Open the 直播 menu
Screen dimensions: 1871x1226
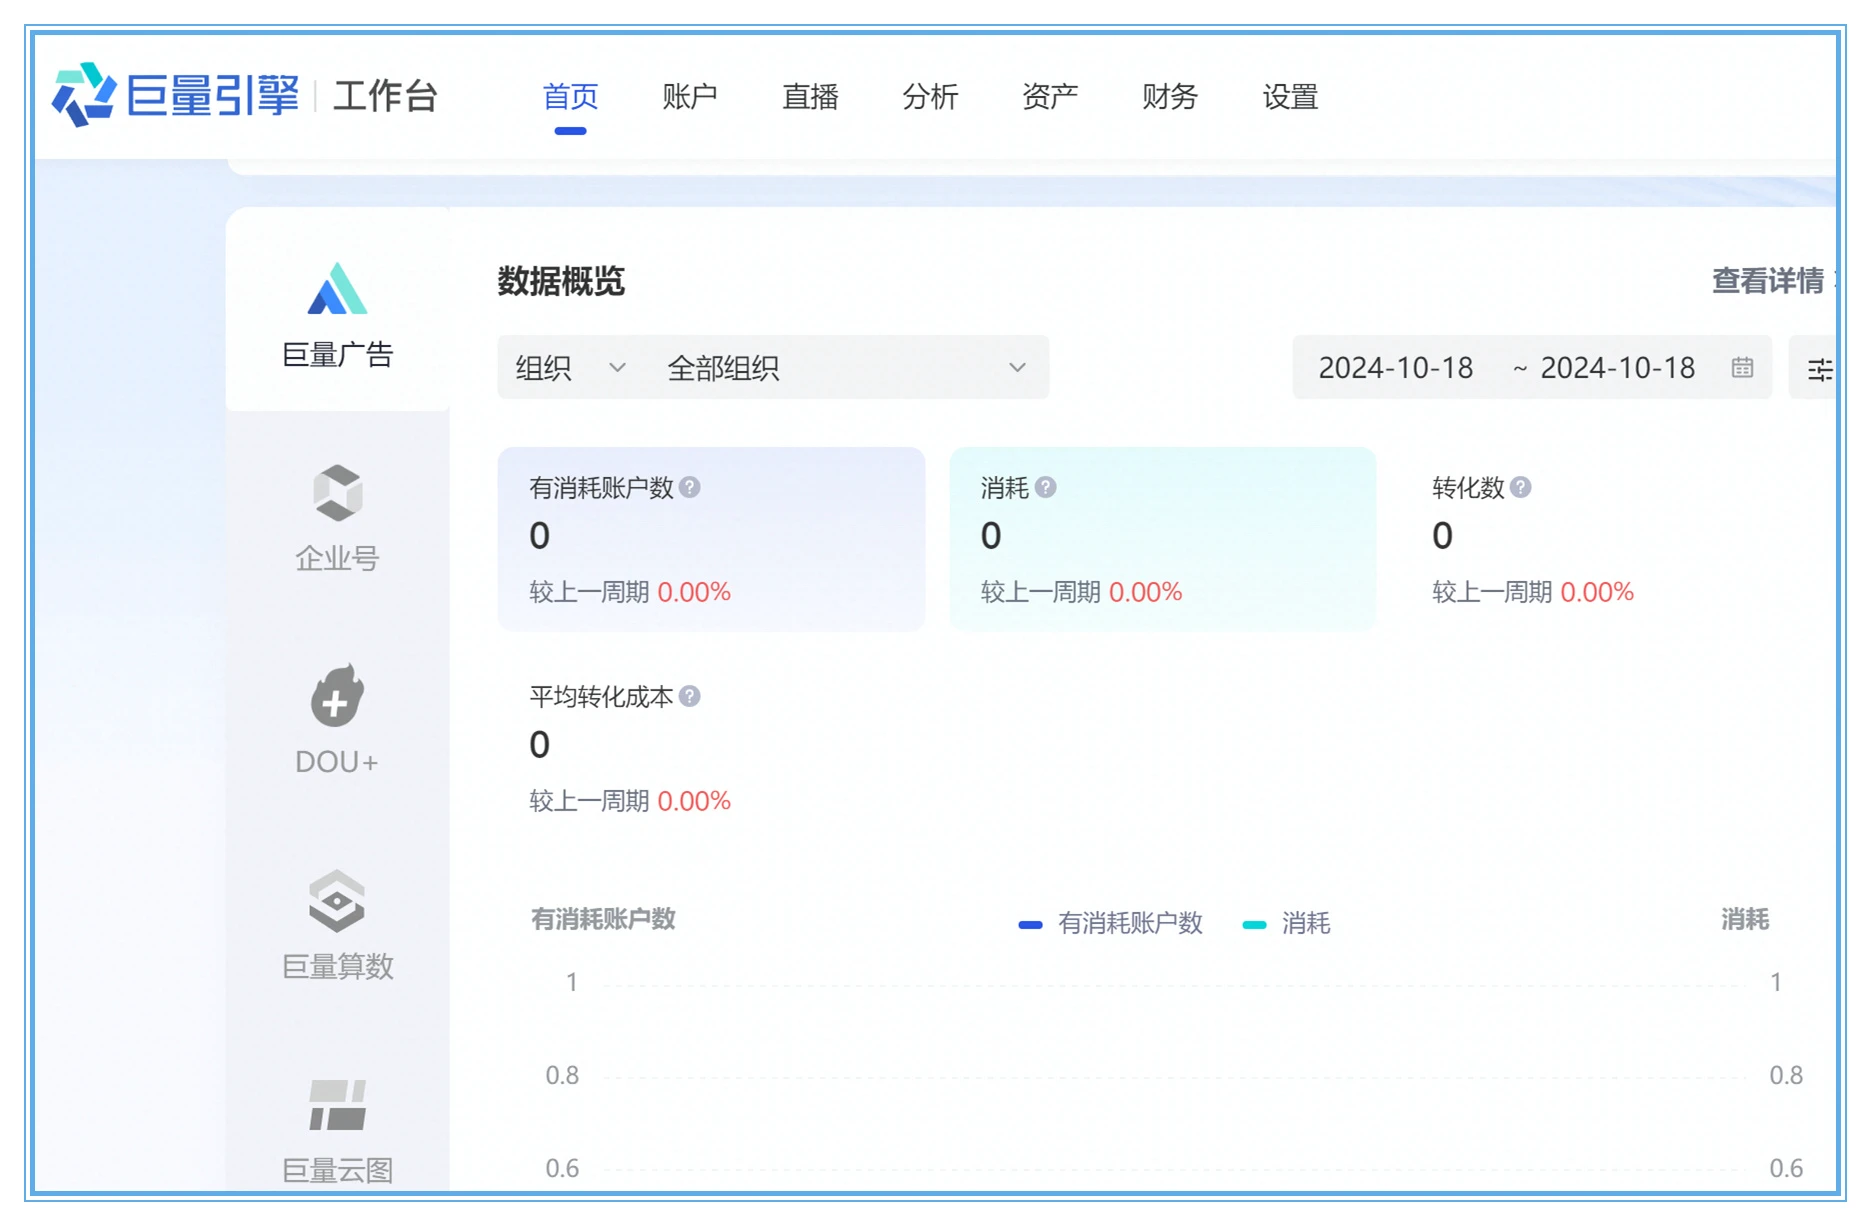(x=810, y=97)
